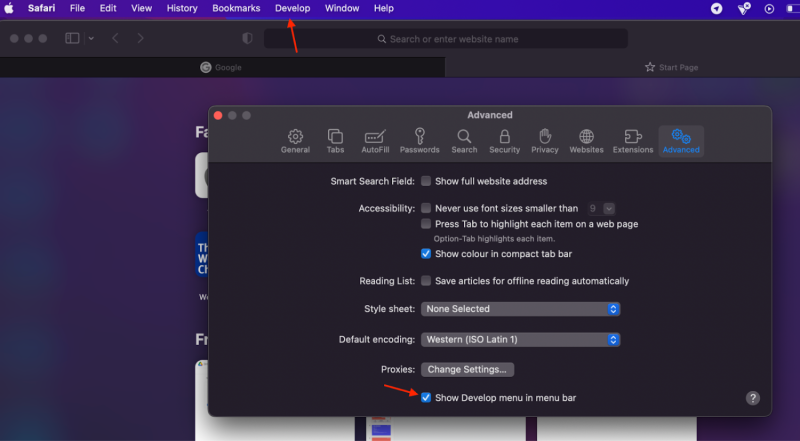Uncheck Show Develop menu in menu bar

pyautogui.click(x=426, y=398)
